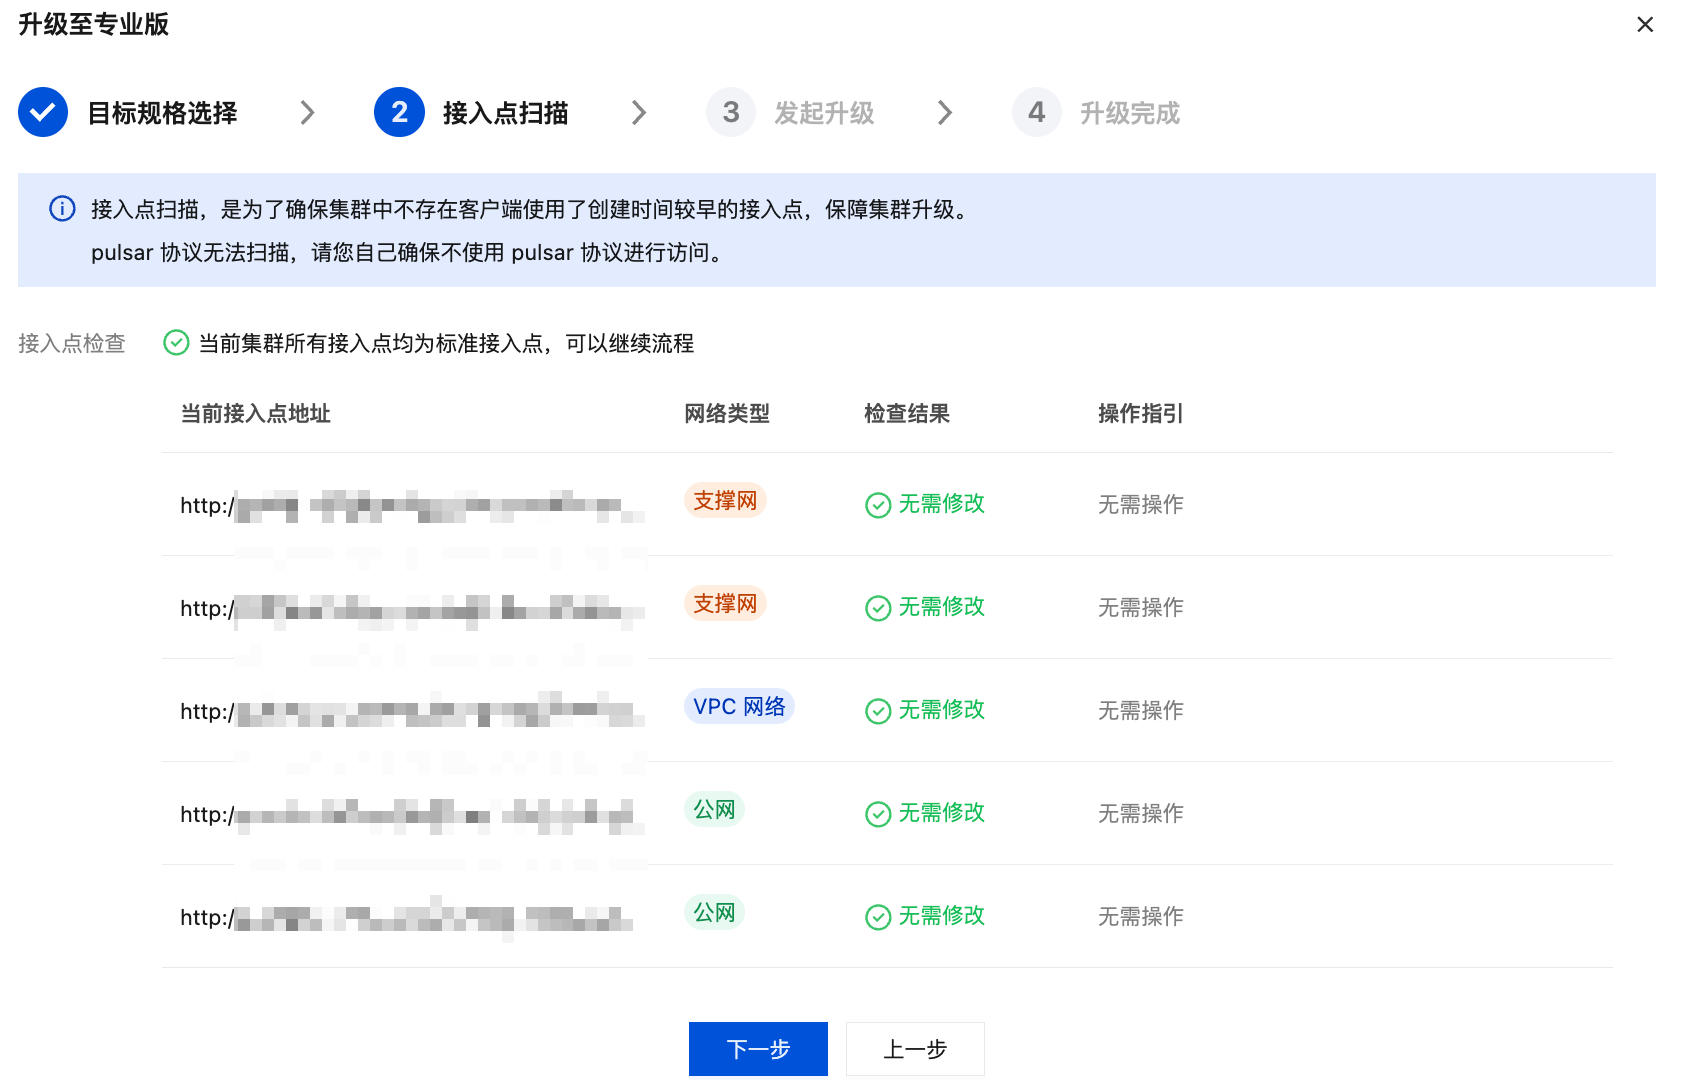Click the info icon in the blue banner

coord(62,208)
